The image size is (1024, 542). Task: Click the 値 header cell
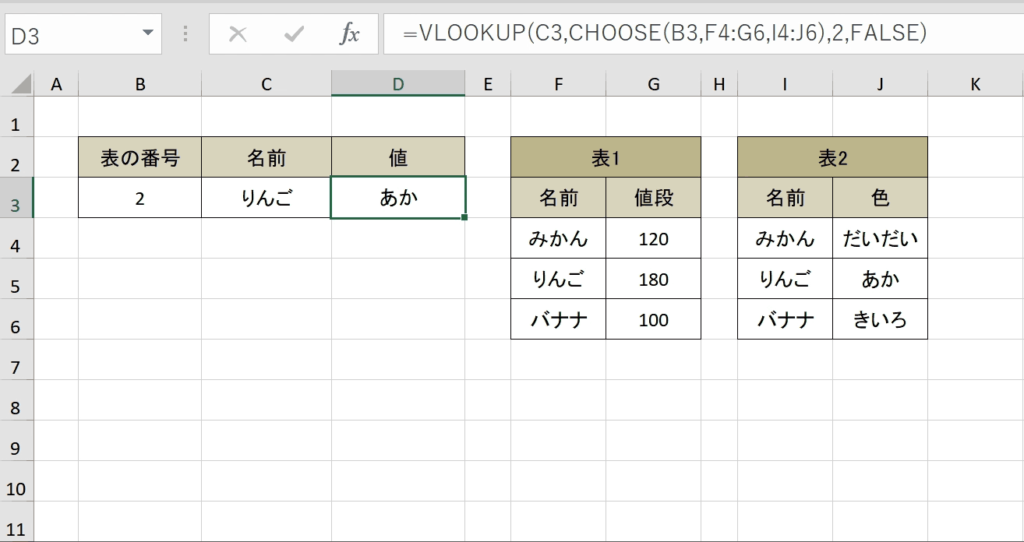(x=398, y=157)
